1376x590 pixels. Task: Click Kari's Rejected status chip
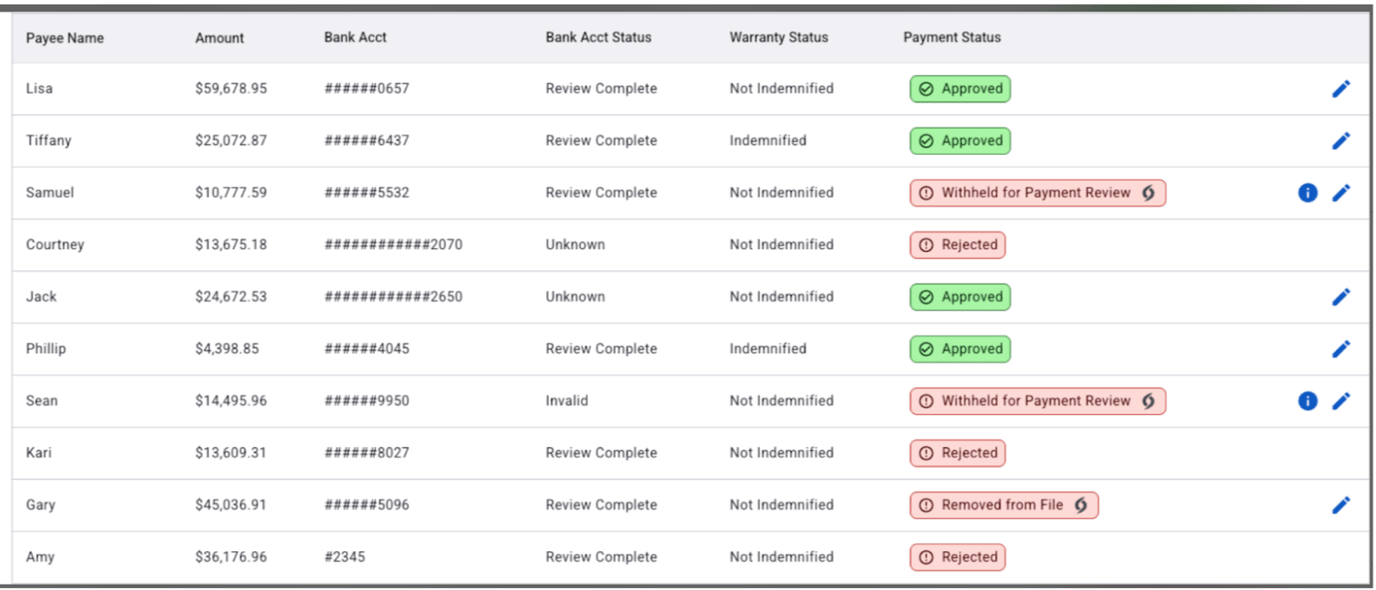(x=957, y=452)
